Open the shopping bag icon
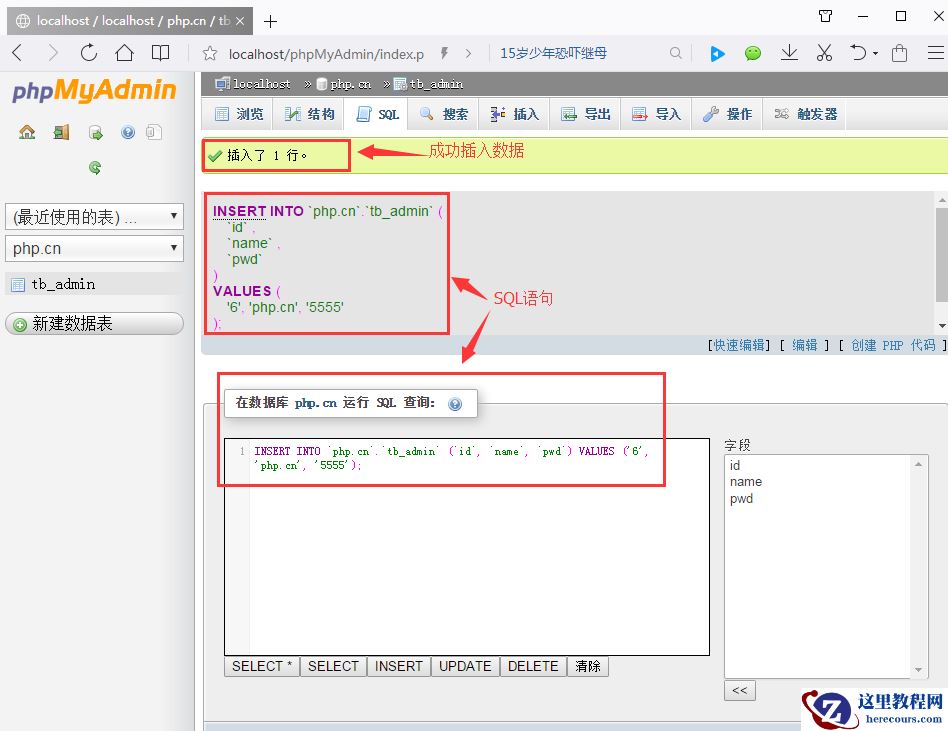The width and height of the screenshot is (948, 731). click(x=900, y=53)
